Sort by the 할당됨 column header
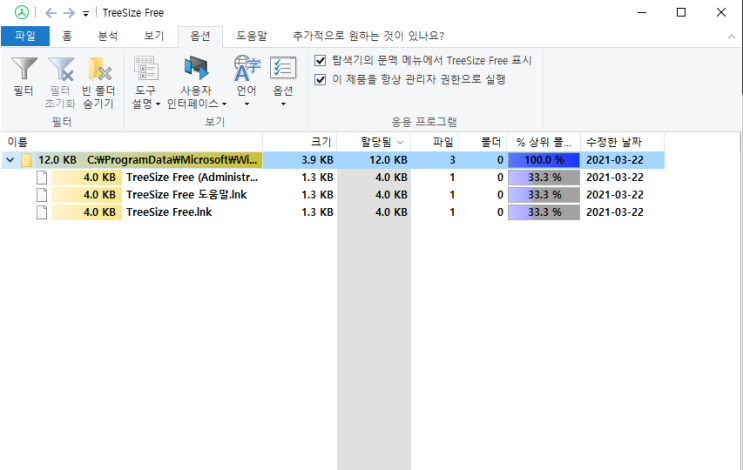 tap(374, 142)
